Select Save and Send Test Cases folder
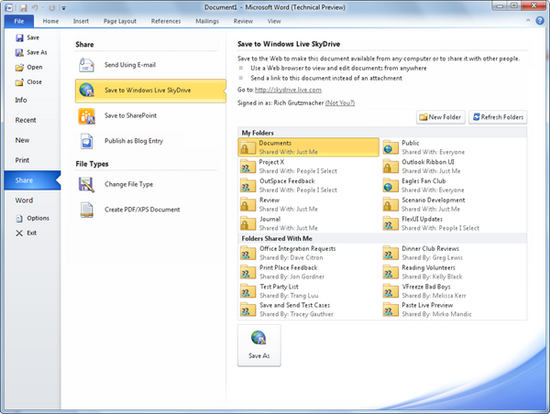Screen dimensions: 550x414 point(308,309)
